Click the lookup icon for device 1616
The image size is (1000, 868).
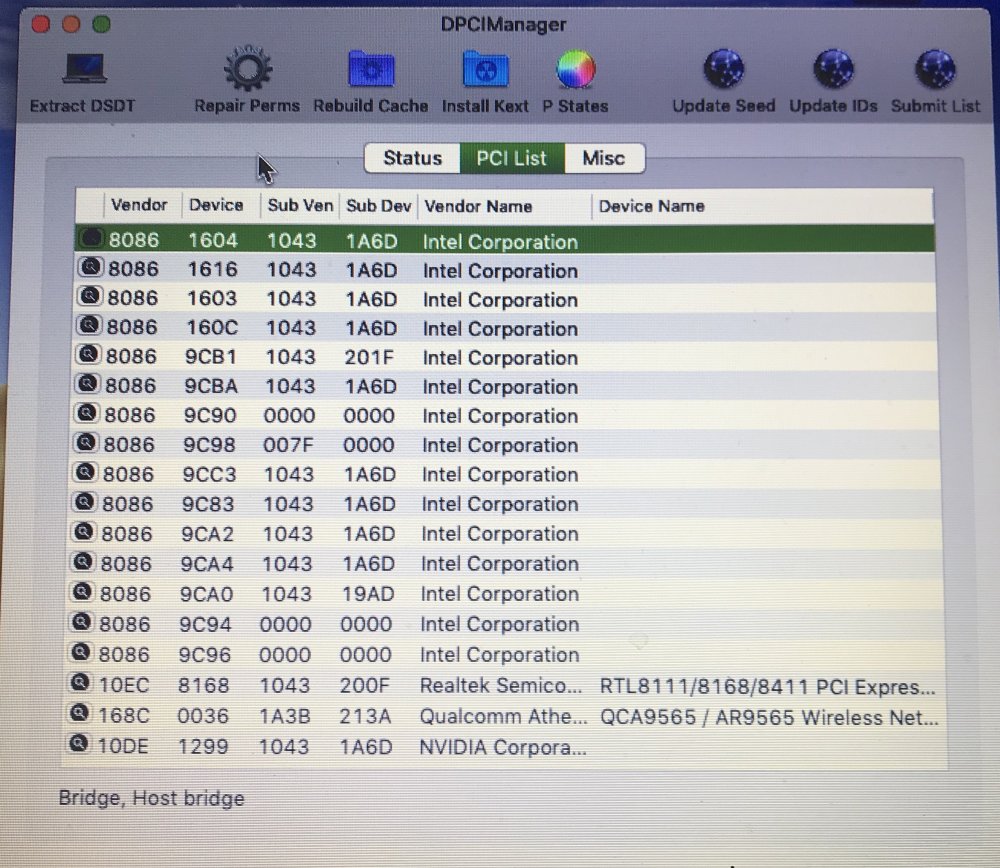[x=91, y=267]
